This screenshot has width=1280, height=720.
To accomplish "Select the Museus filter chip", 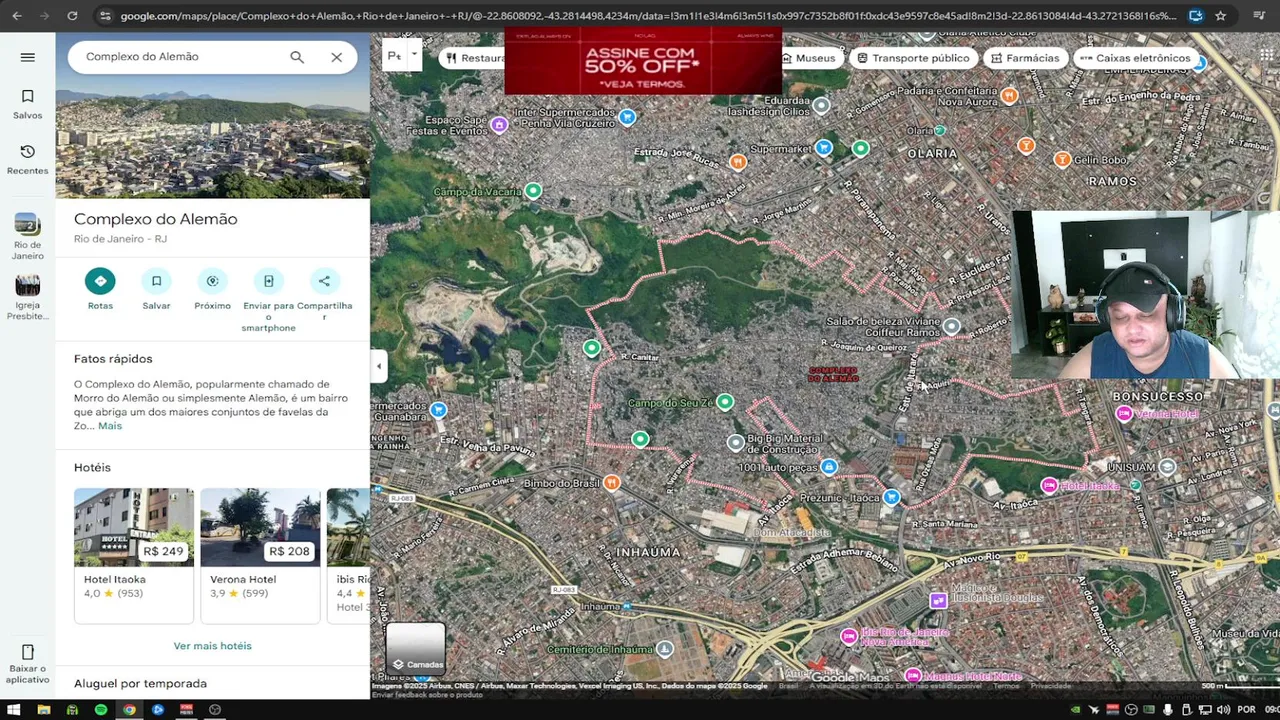I will pos(812,58).
